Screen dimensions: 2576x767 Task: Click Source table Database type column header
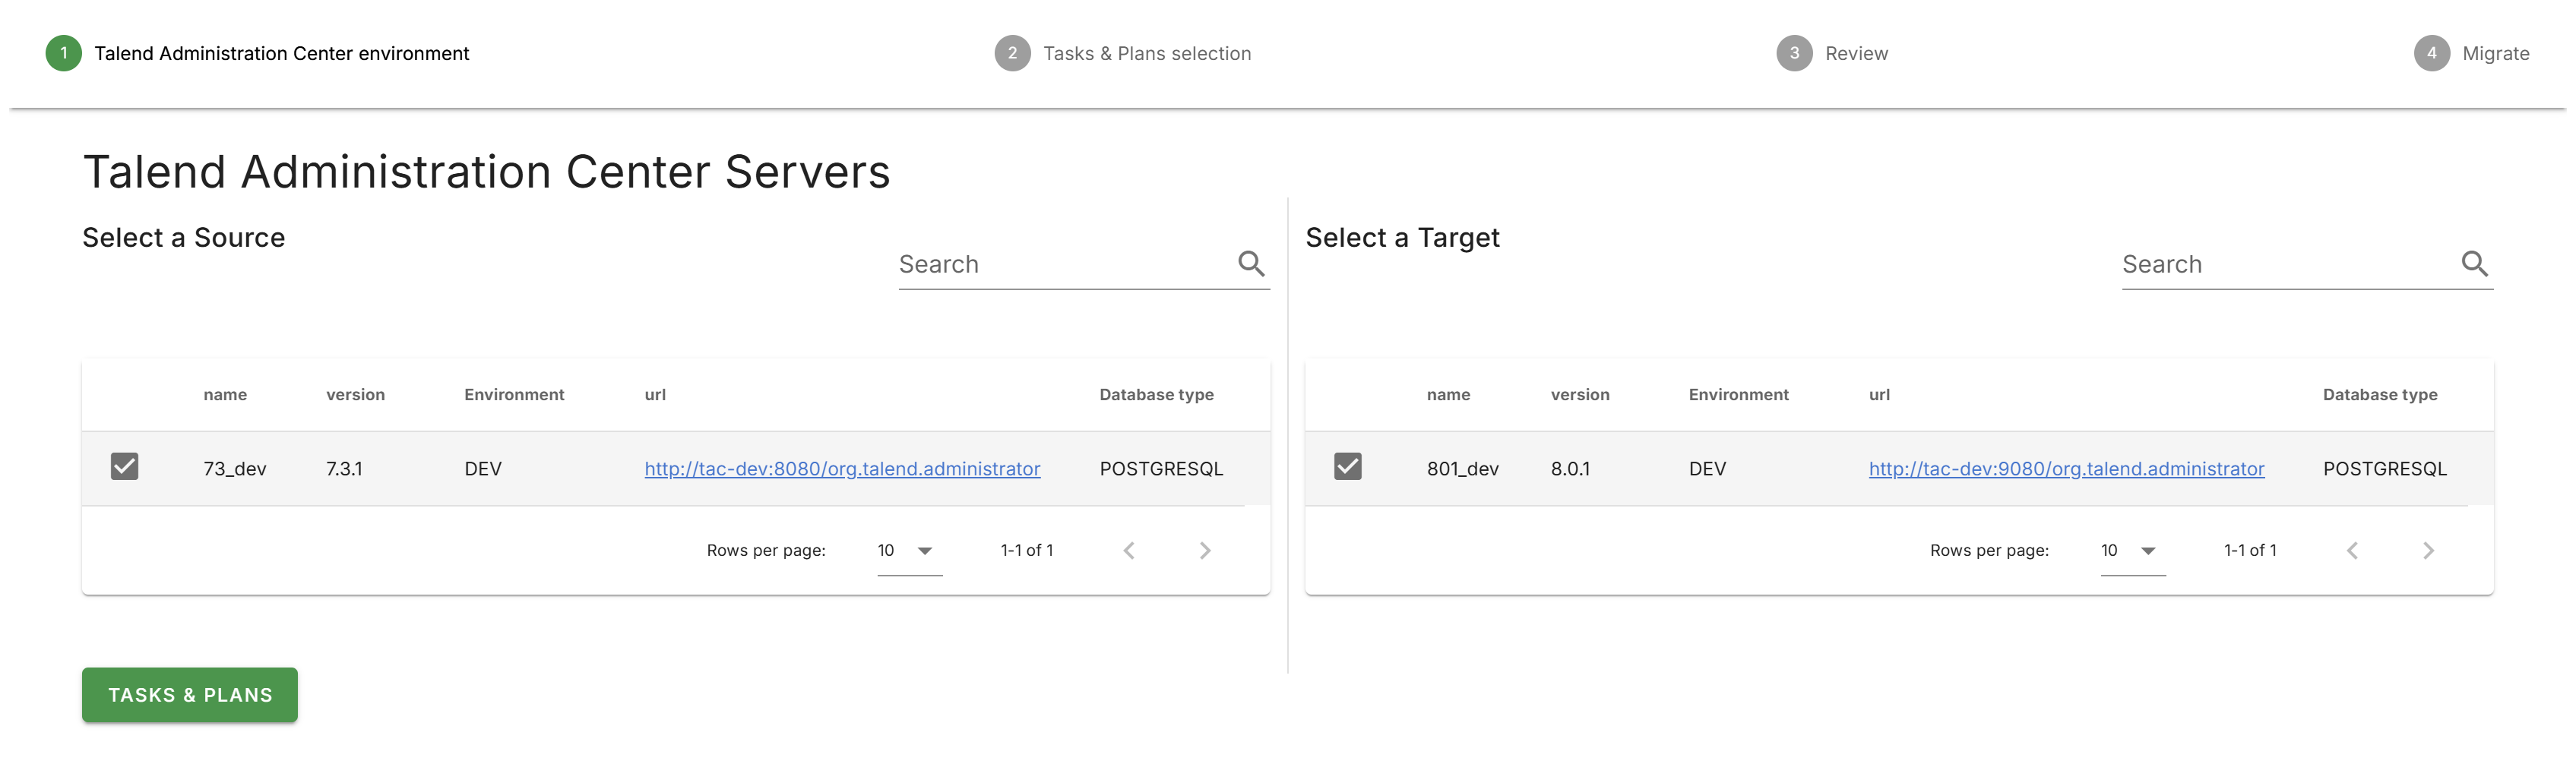1156,395
